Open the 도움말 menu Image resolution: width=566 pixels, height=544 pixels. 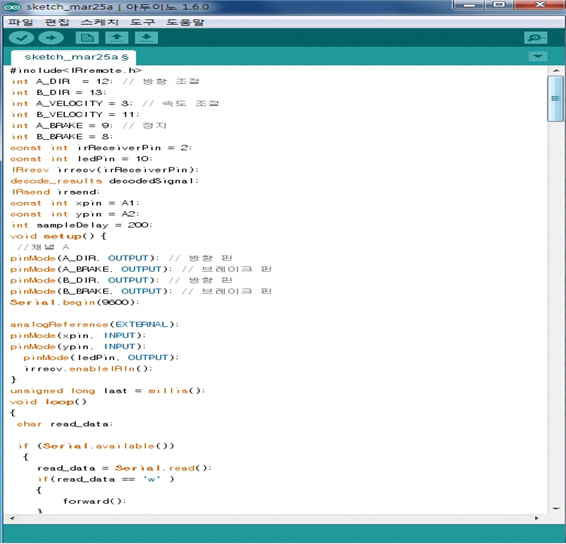pos(185,22)
